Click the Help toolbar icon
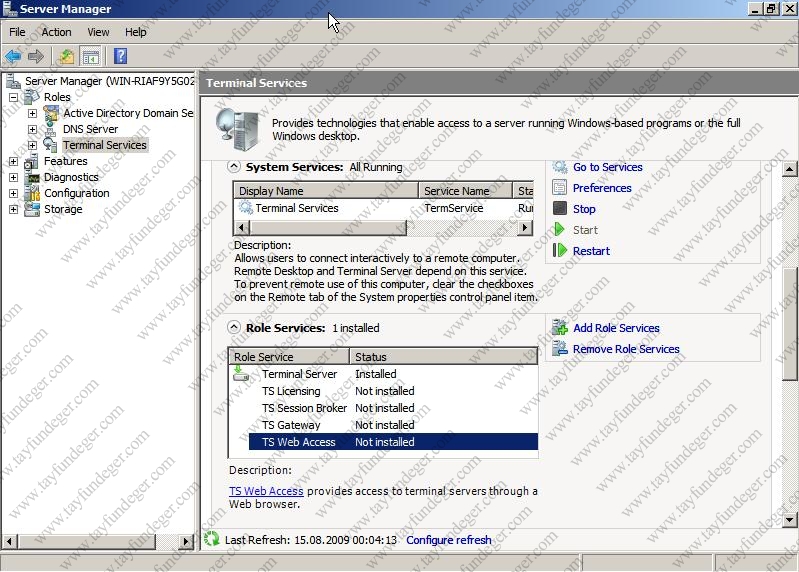This screenshot has width=799, height=572. pyautogui.click(x=120, y=57)
